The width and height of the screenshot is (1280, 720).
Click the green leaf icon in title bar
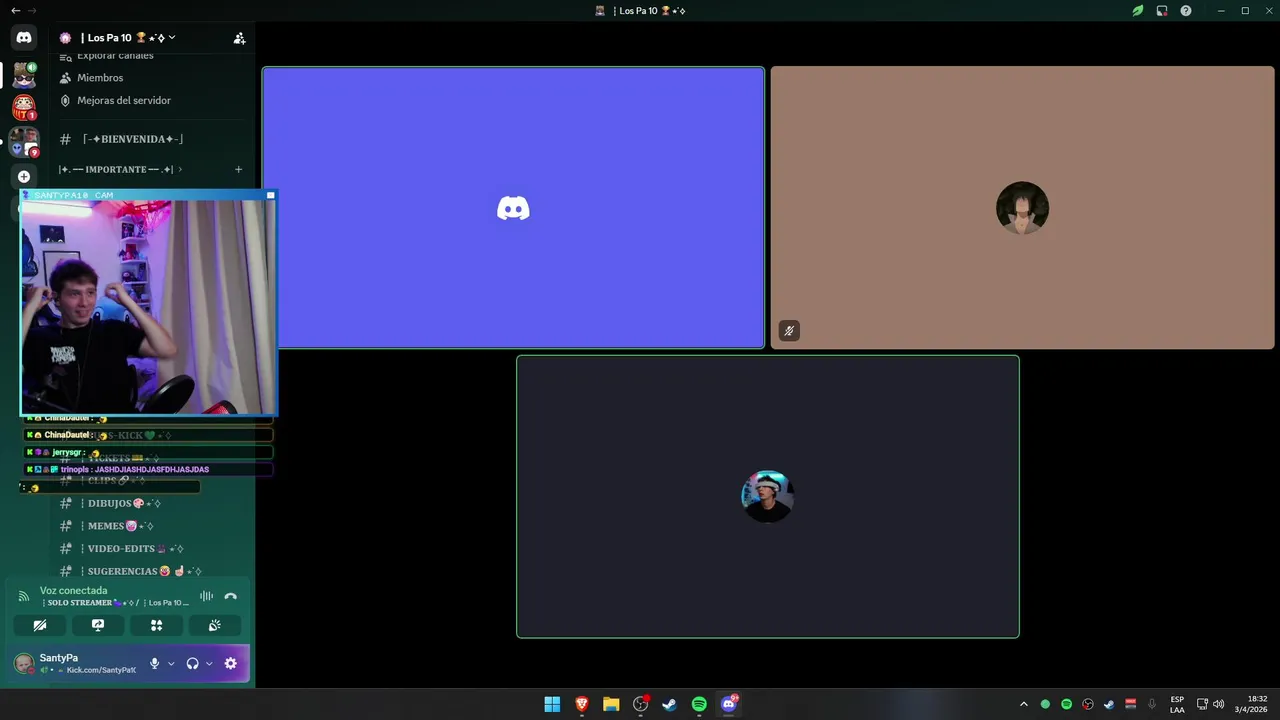pyautogui.click(x=1138, y=11)
